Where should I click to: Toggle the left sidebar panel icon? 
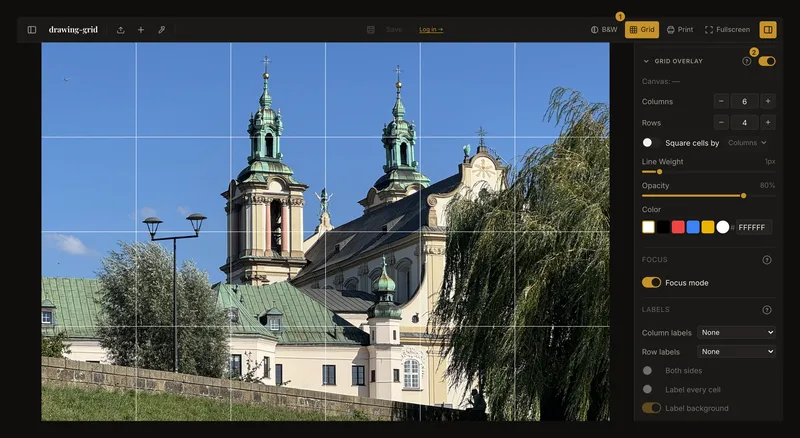tap(32, 30)
